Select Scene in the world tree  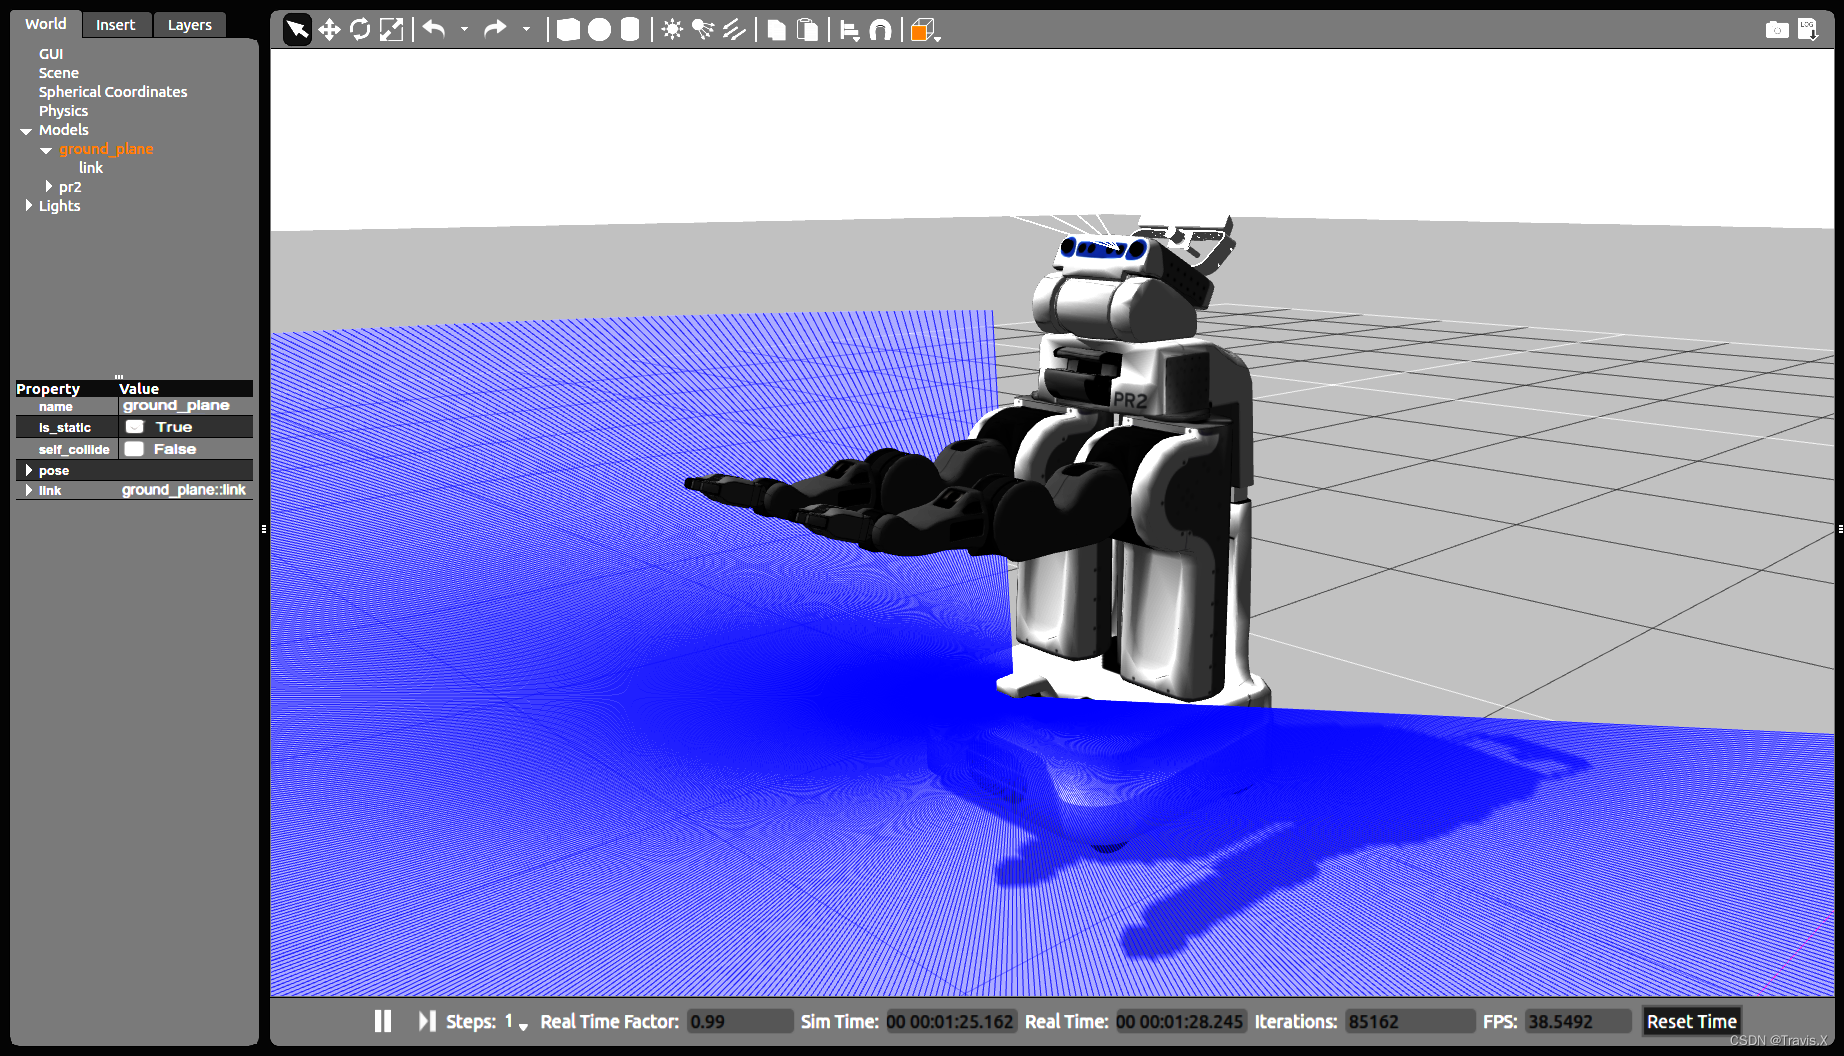coord(59,73)
